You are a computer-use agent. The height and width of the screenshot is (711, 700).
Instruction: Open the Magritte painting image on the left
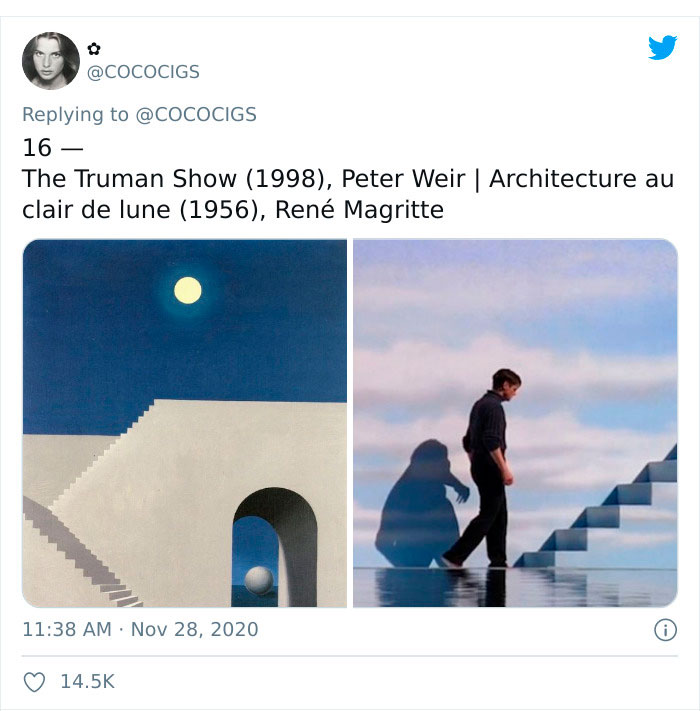point(185,423)
